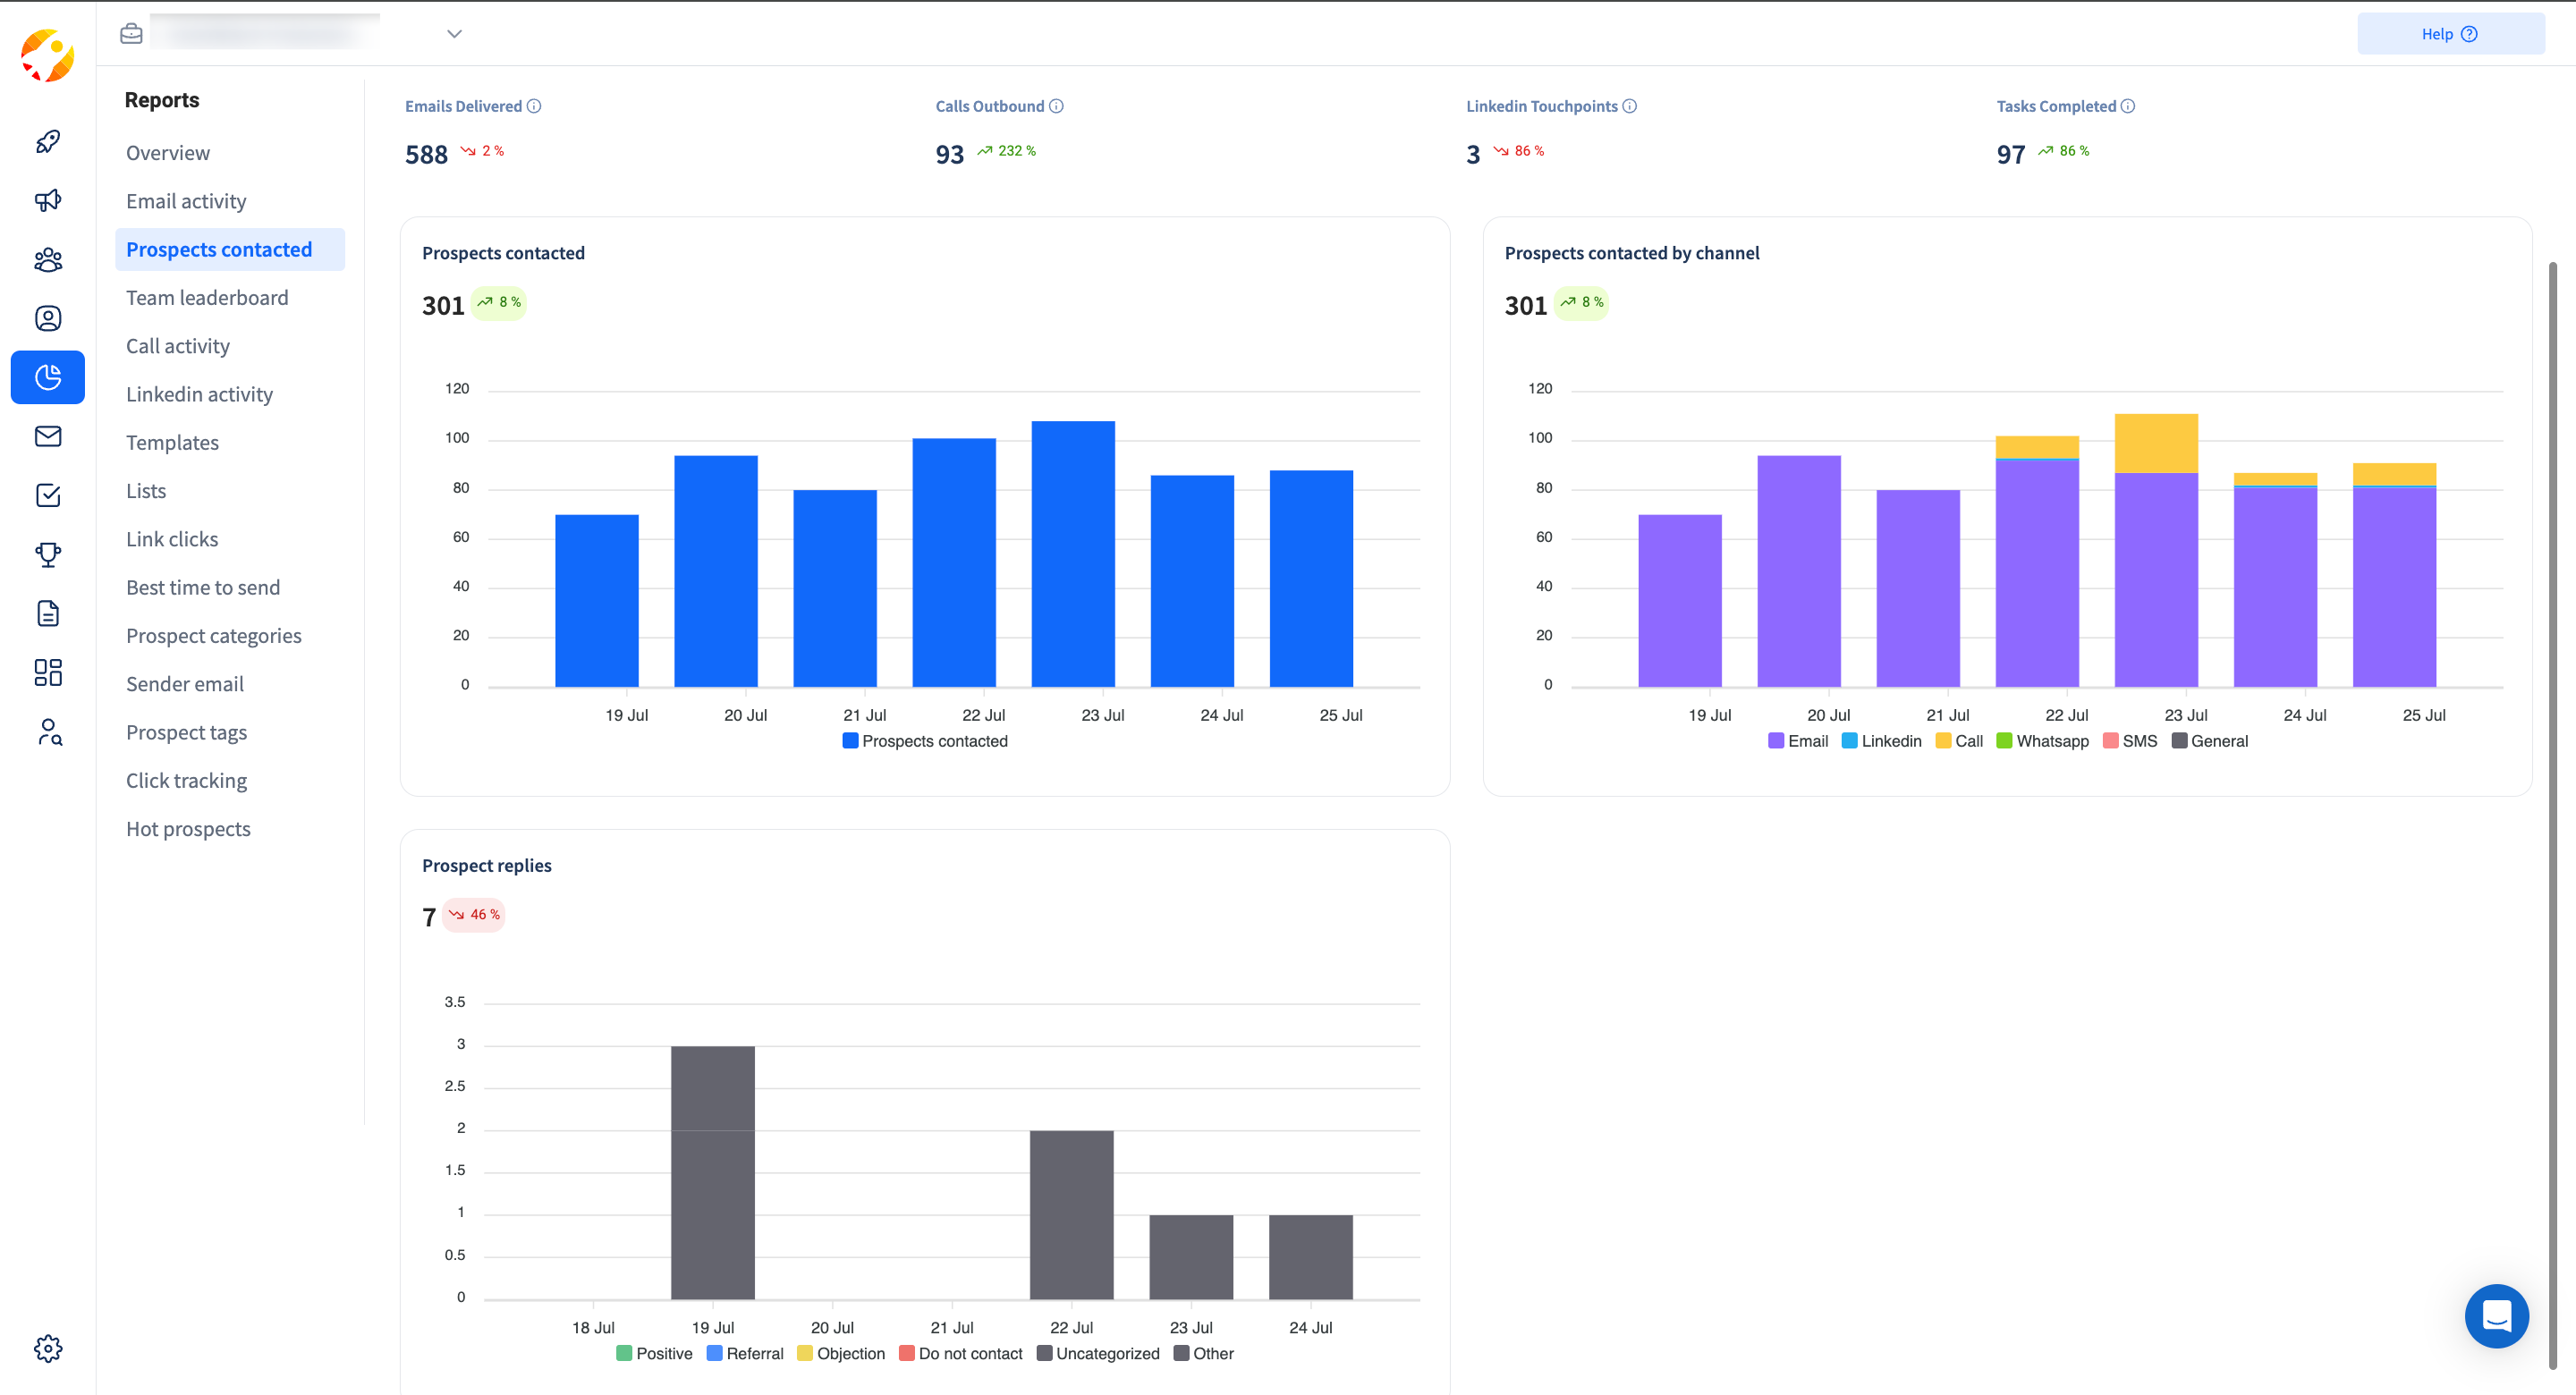Select Prospects contacted report

230,249
